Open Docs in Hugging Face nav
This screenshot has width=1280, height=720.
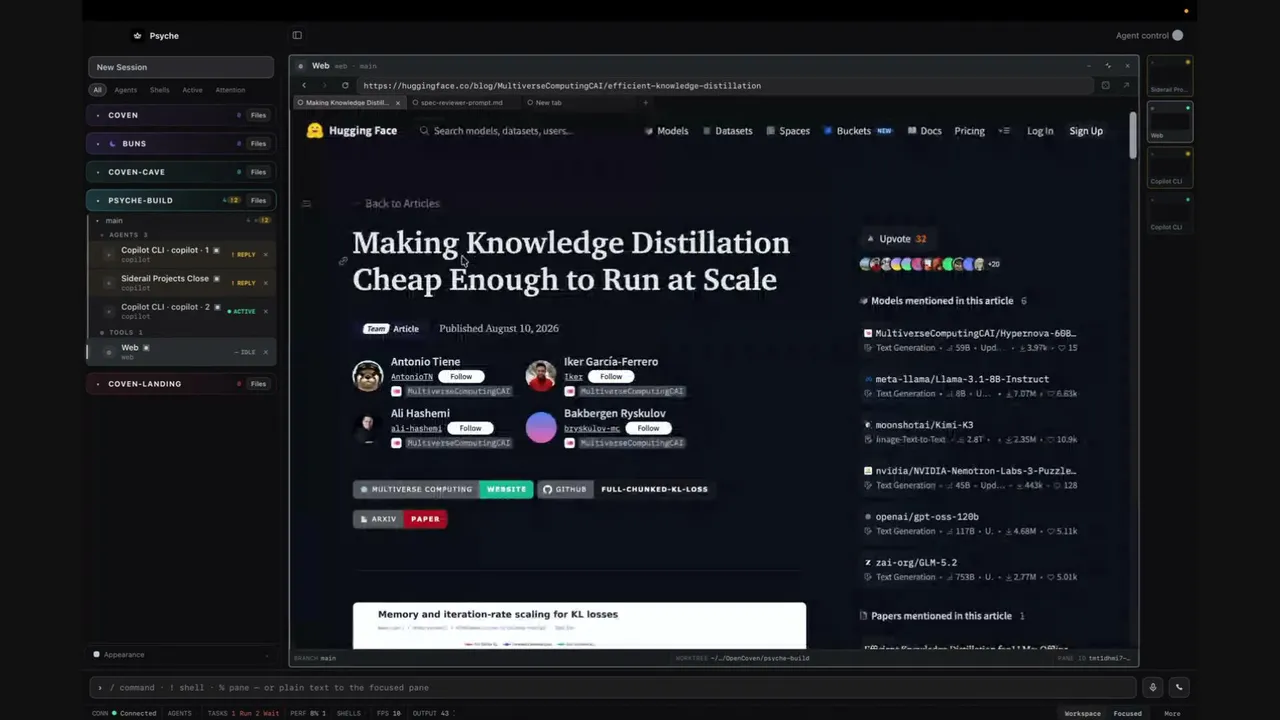click(925, 131)
